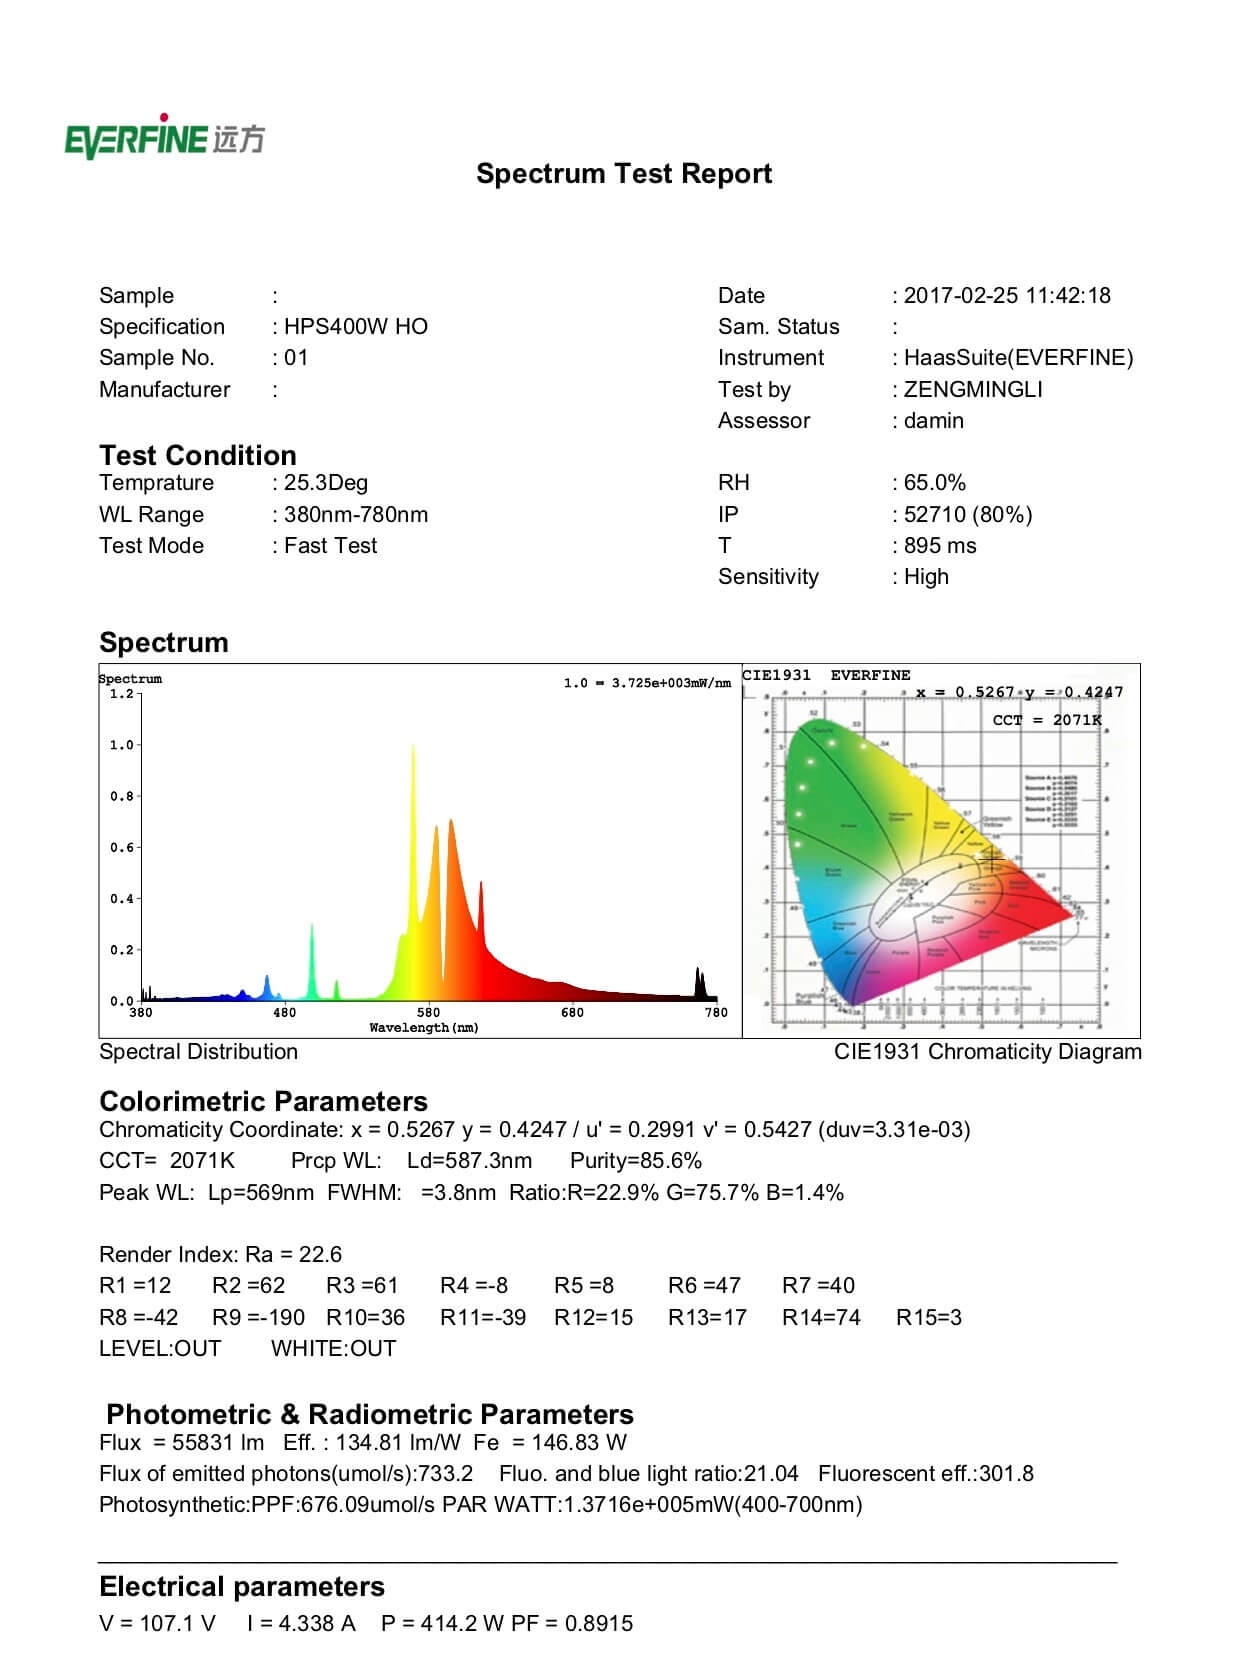1233x1655 pixels.
Task: Select the Flux = 55831 lm value
Action: (182, 1442)
